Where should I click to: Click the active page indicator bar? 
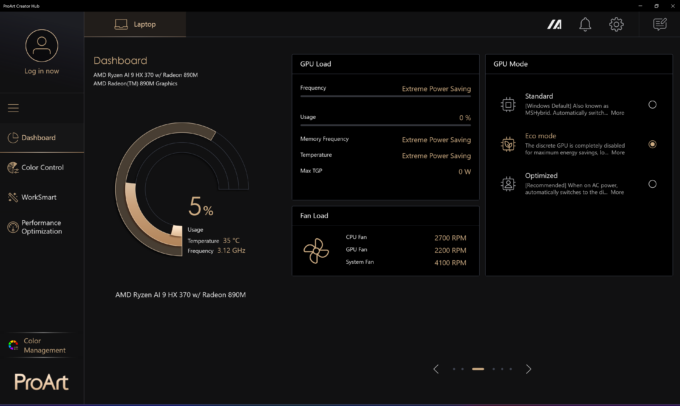(478, 369)
